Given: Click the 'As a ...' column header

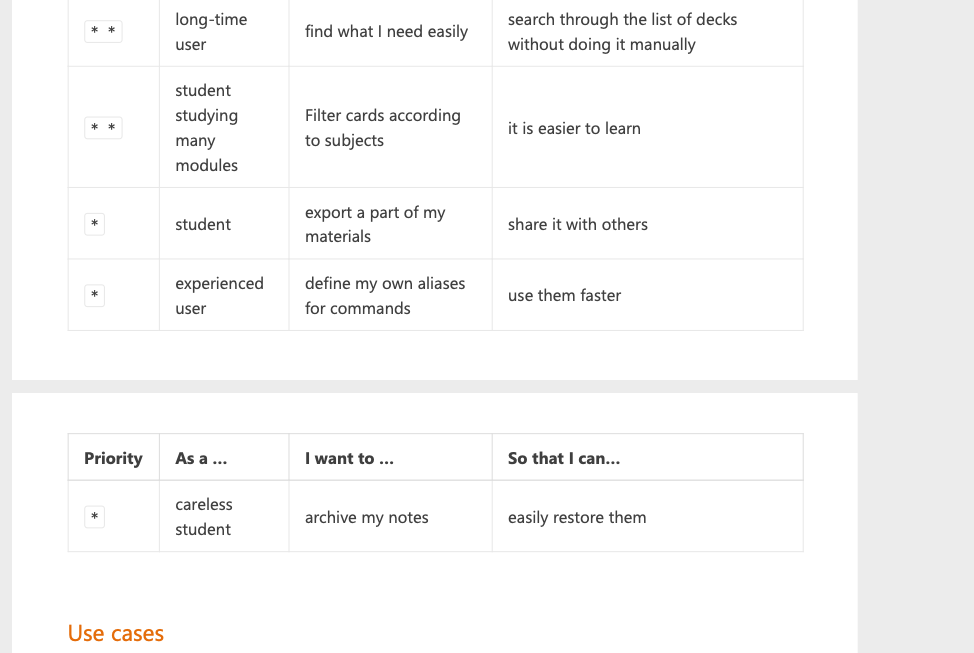Looking at the screenshot, I should [201, 458].
